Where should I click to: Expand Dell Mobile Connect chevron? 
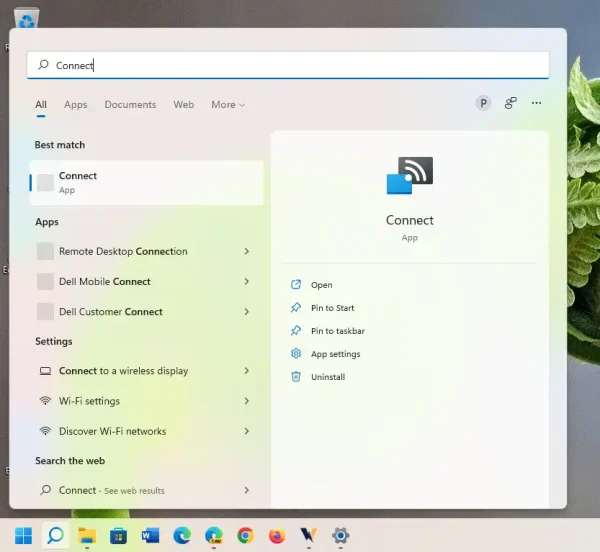[x=246, y=281]
